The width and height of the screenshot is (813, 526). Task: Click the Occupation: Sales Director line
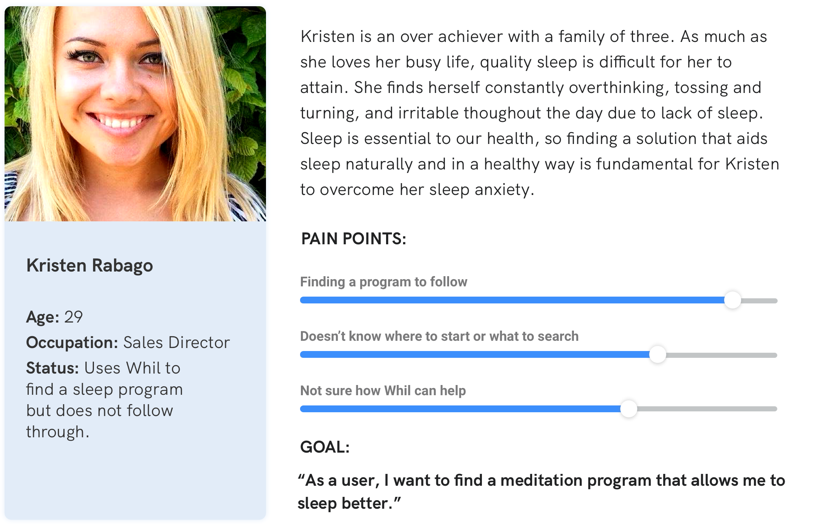[x=128, y=342]
